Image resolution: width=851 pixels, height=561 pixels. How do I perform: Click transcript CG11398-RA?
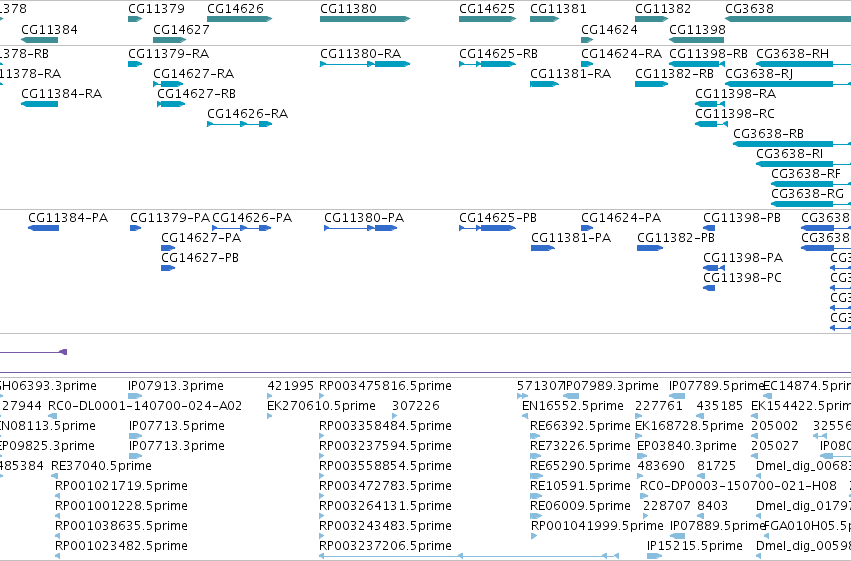(736, 94)
